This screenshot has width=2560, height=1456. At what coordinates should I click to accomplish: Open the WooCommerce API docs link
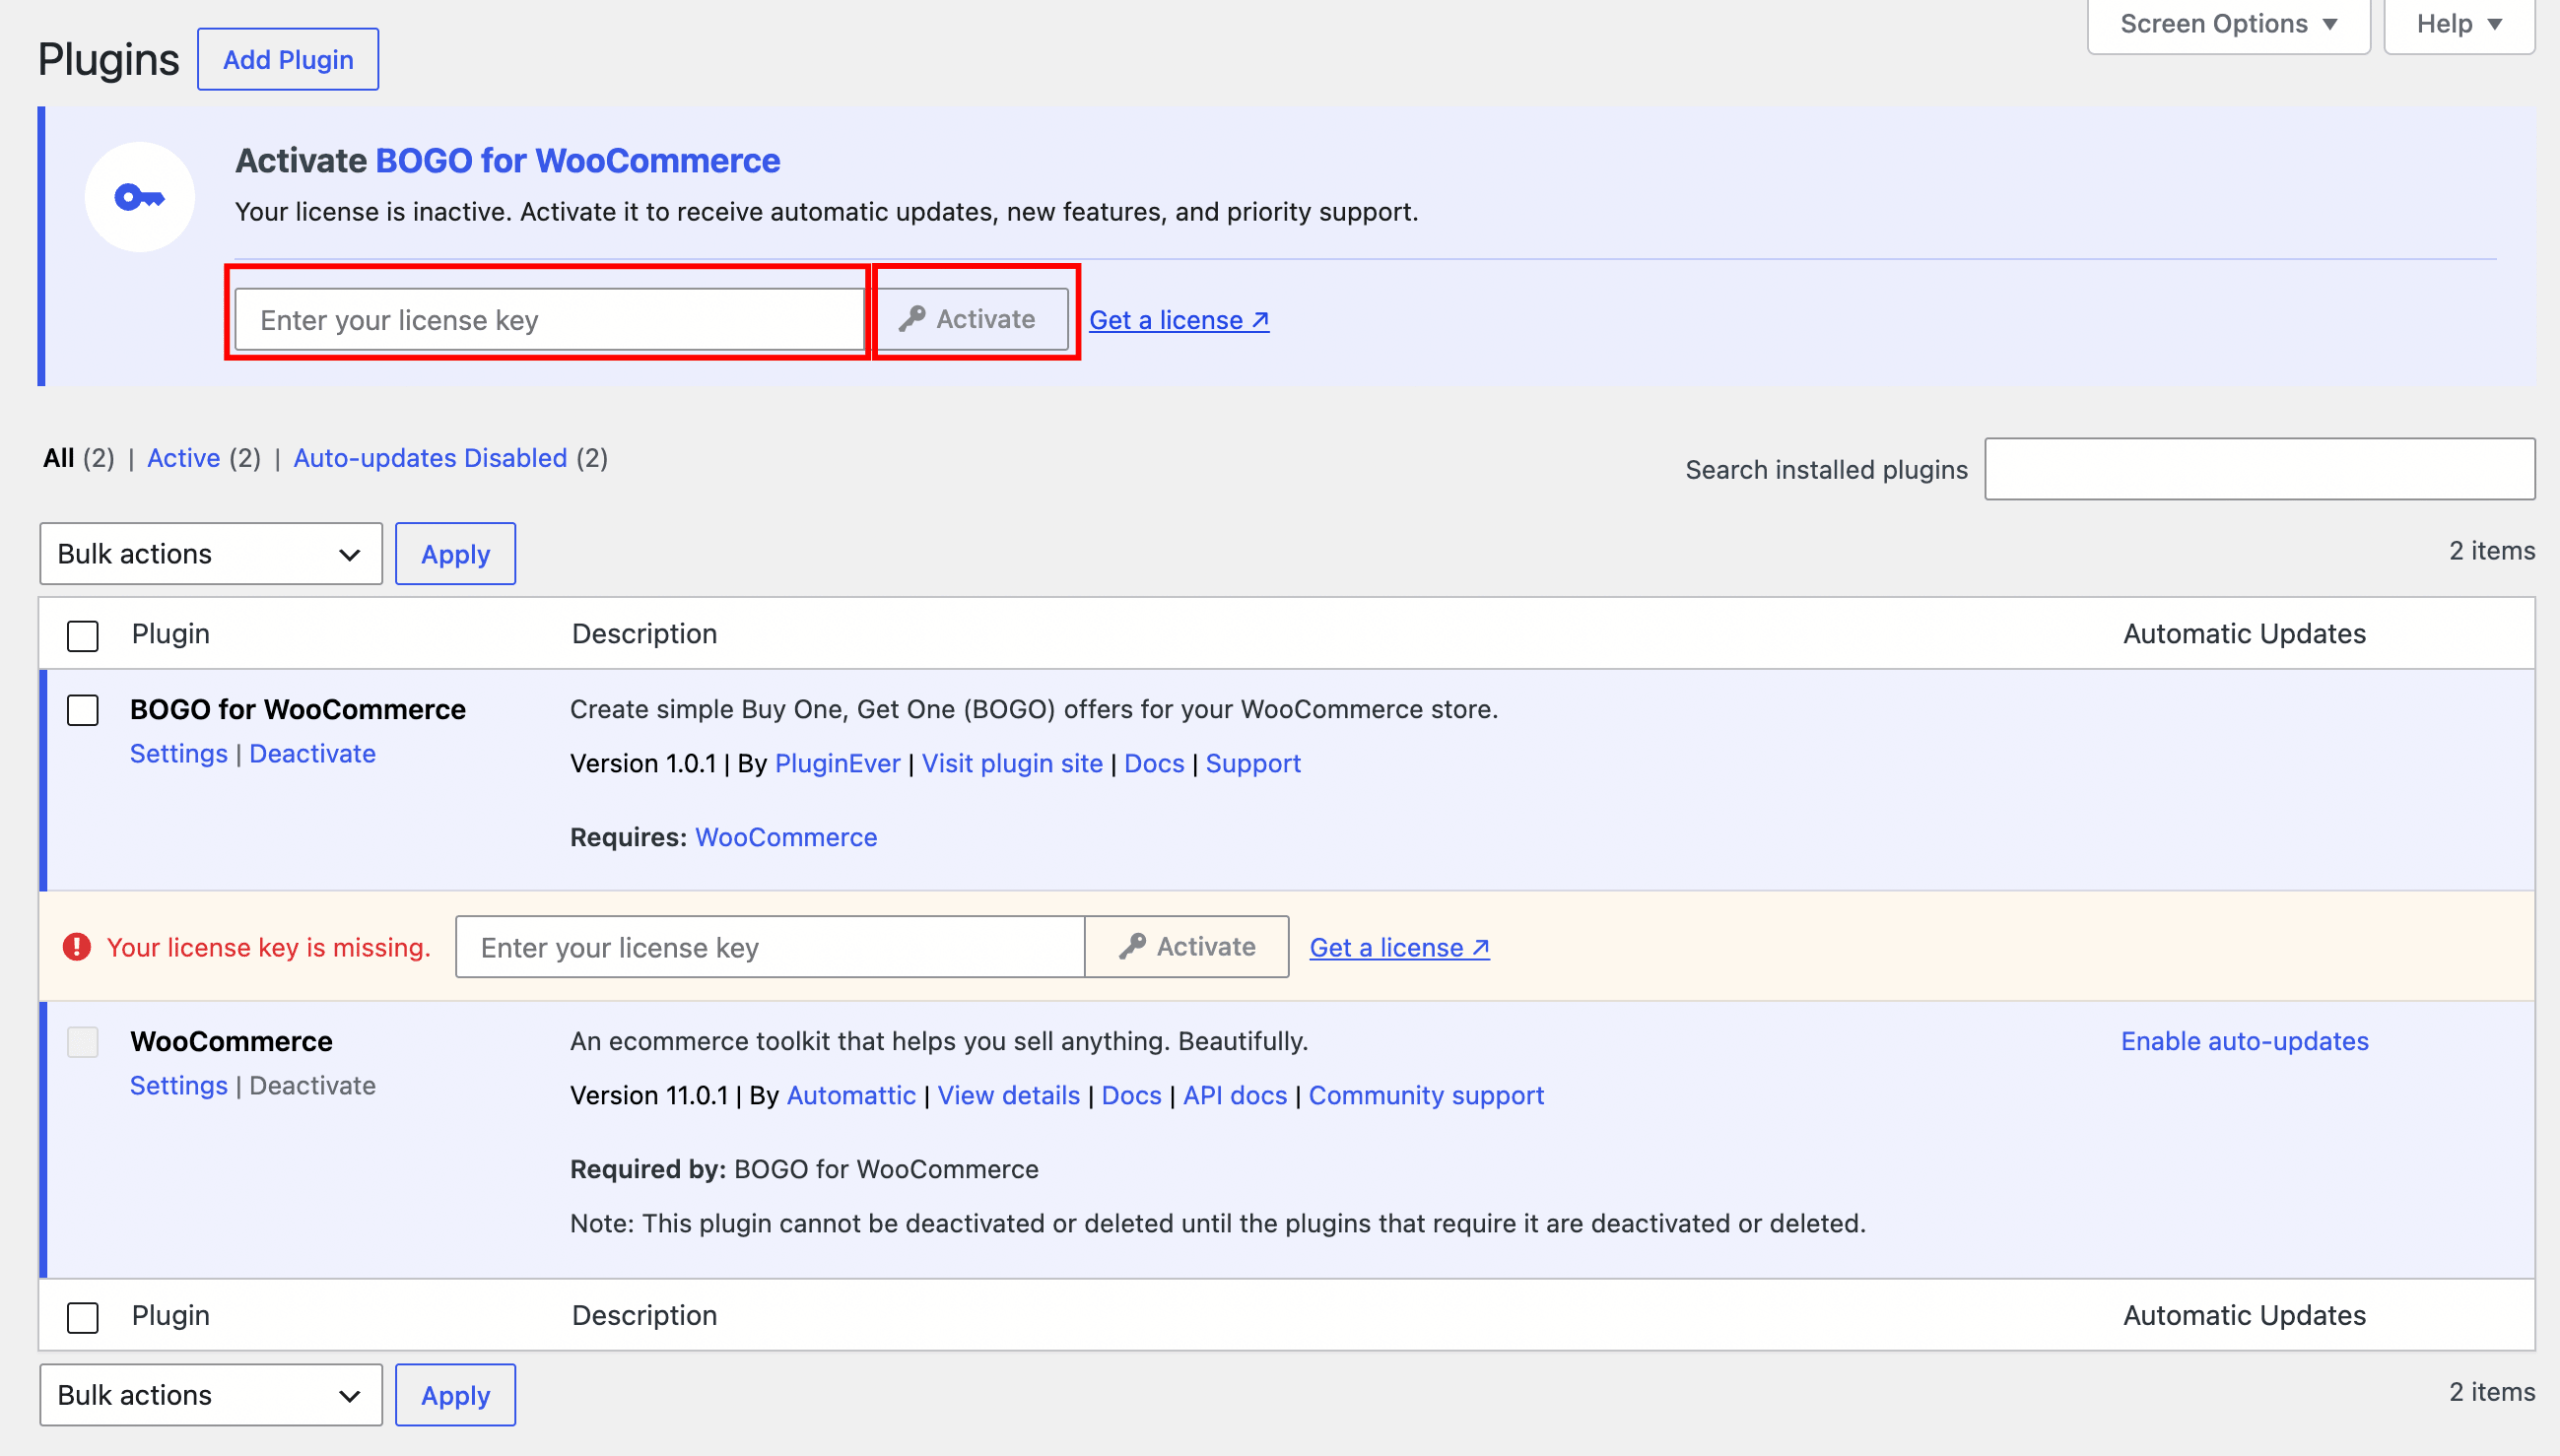[x=1235, y=1096]
